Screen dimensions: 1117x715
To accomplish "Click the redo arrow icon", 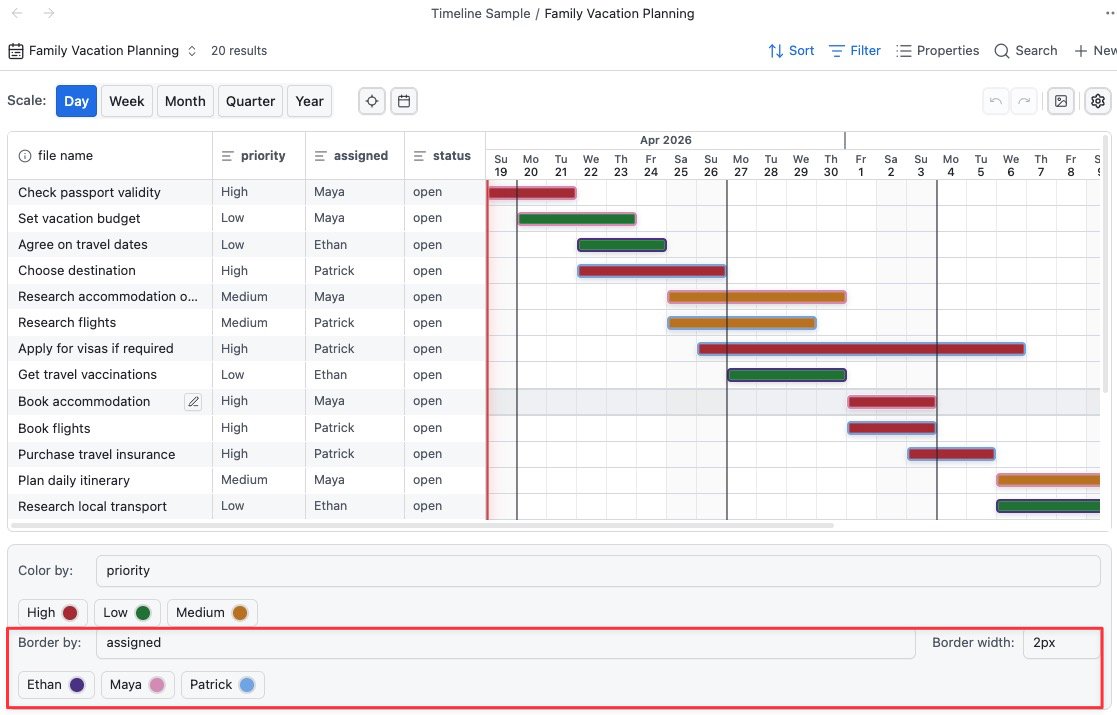I will [x=1024, y=101].
